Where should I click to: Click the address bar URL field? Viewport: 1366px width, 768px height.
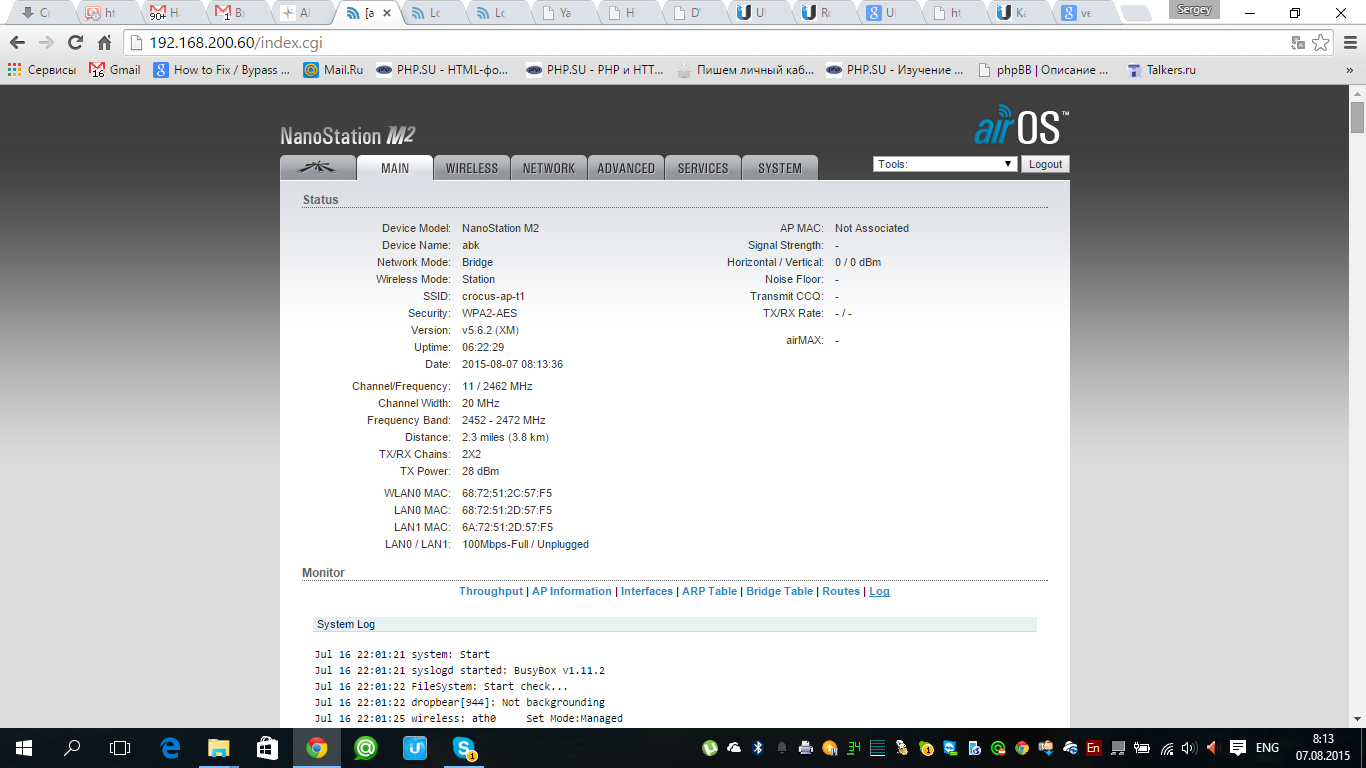(x=705, y=43)
